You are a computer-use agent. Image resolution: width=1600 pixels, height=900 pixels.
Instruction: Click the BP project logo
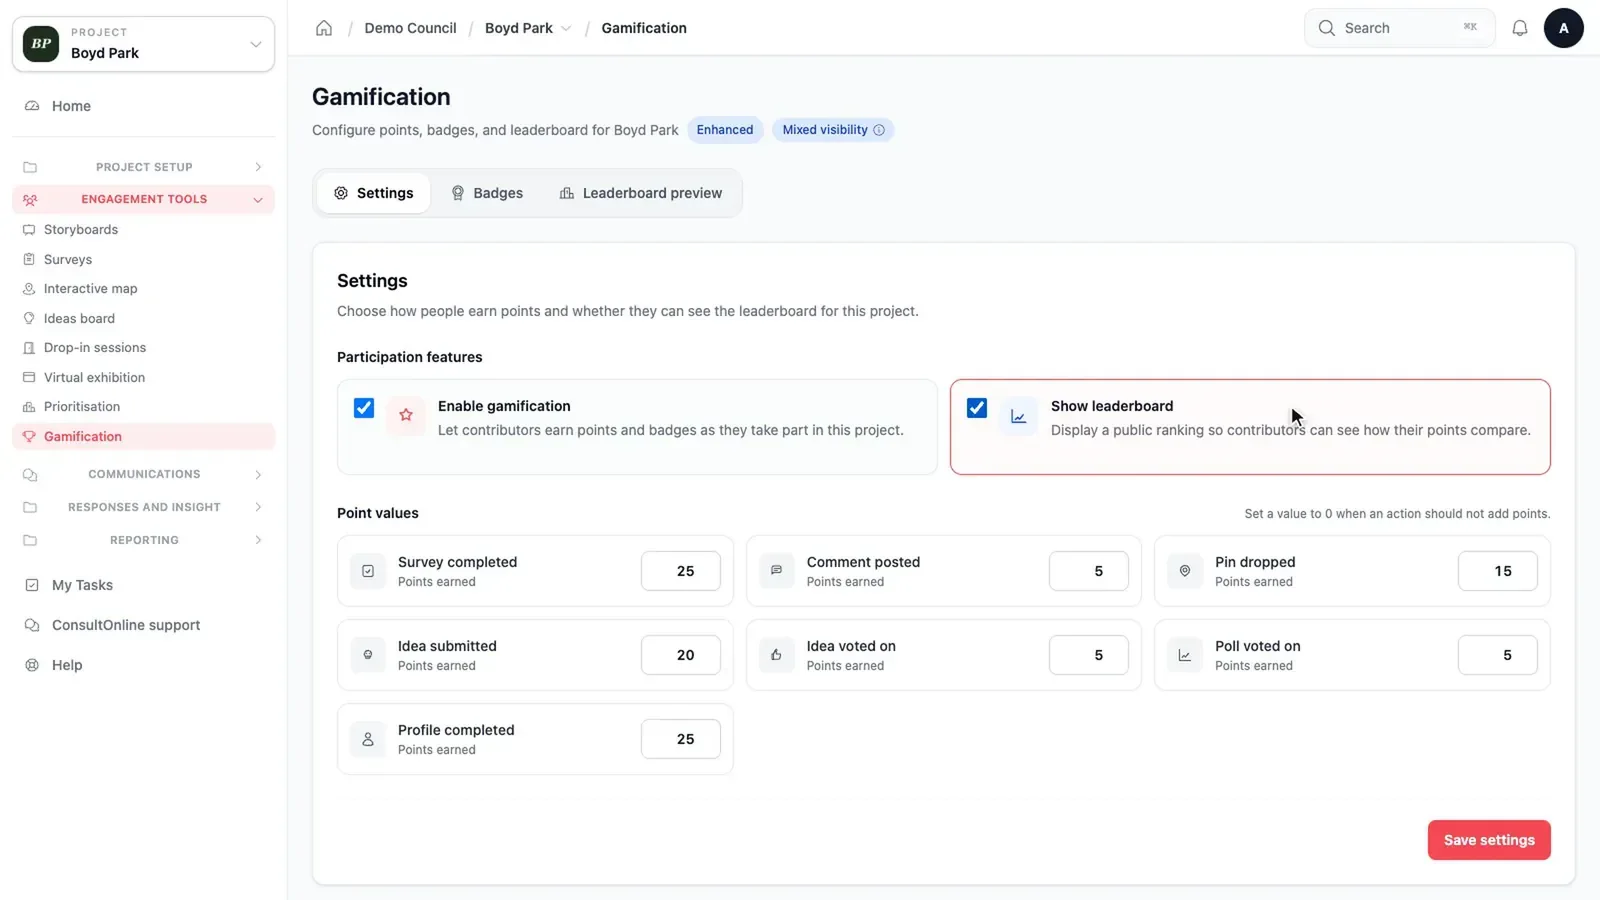click(41, 44)
